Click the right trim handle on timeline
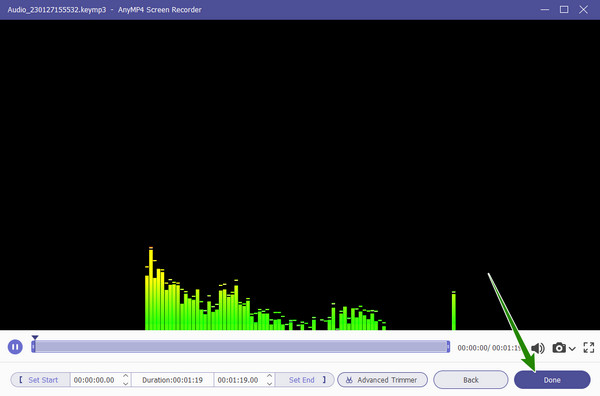 coord(448,347)
